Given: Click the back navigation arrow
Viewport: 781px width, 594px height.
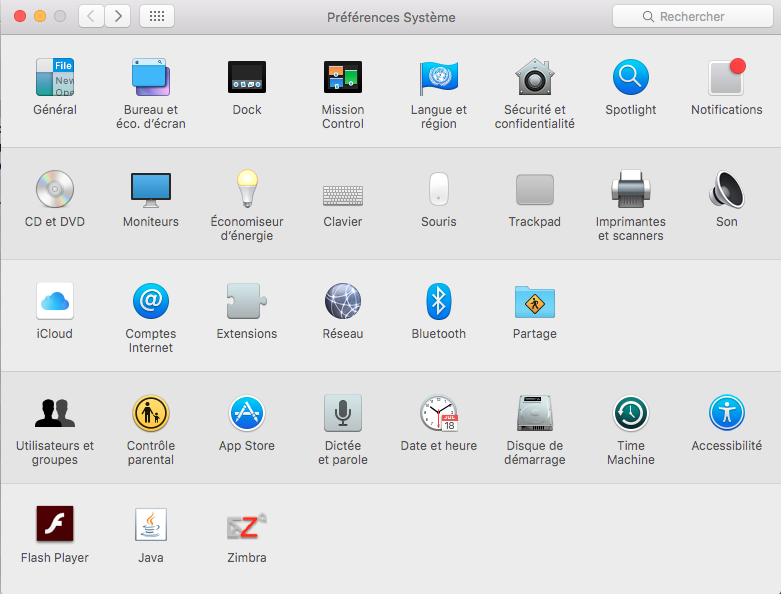Looking at the screenshot, I should (92, 16).
